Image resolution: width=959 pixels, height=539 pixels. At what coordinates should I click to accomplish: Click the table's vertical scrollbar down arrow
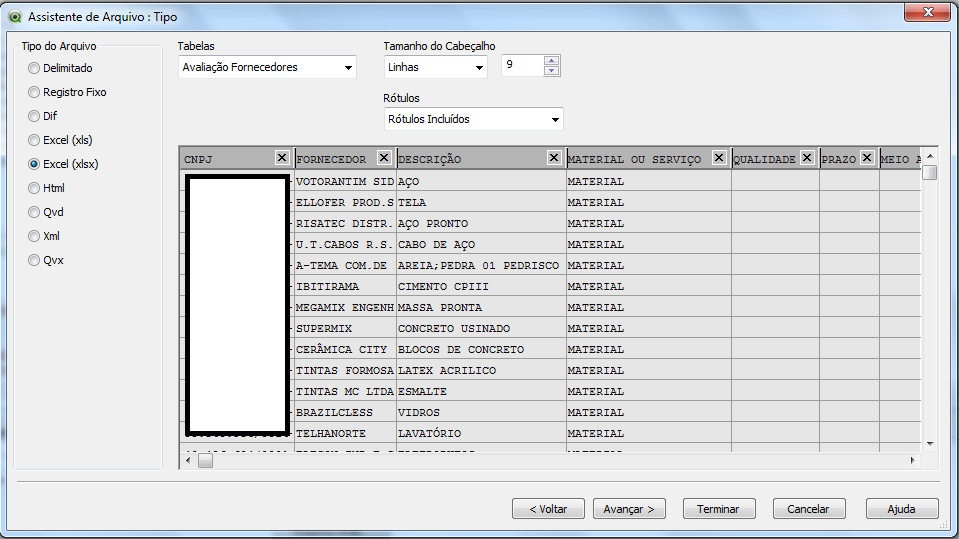pos(930,444)
